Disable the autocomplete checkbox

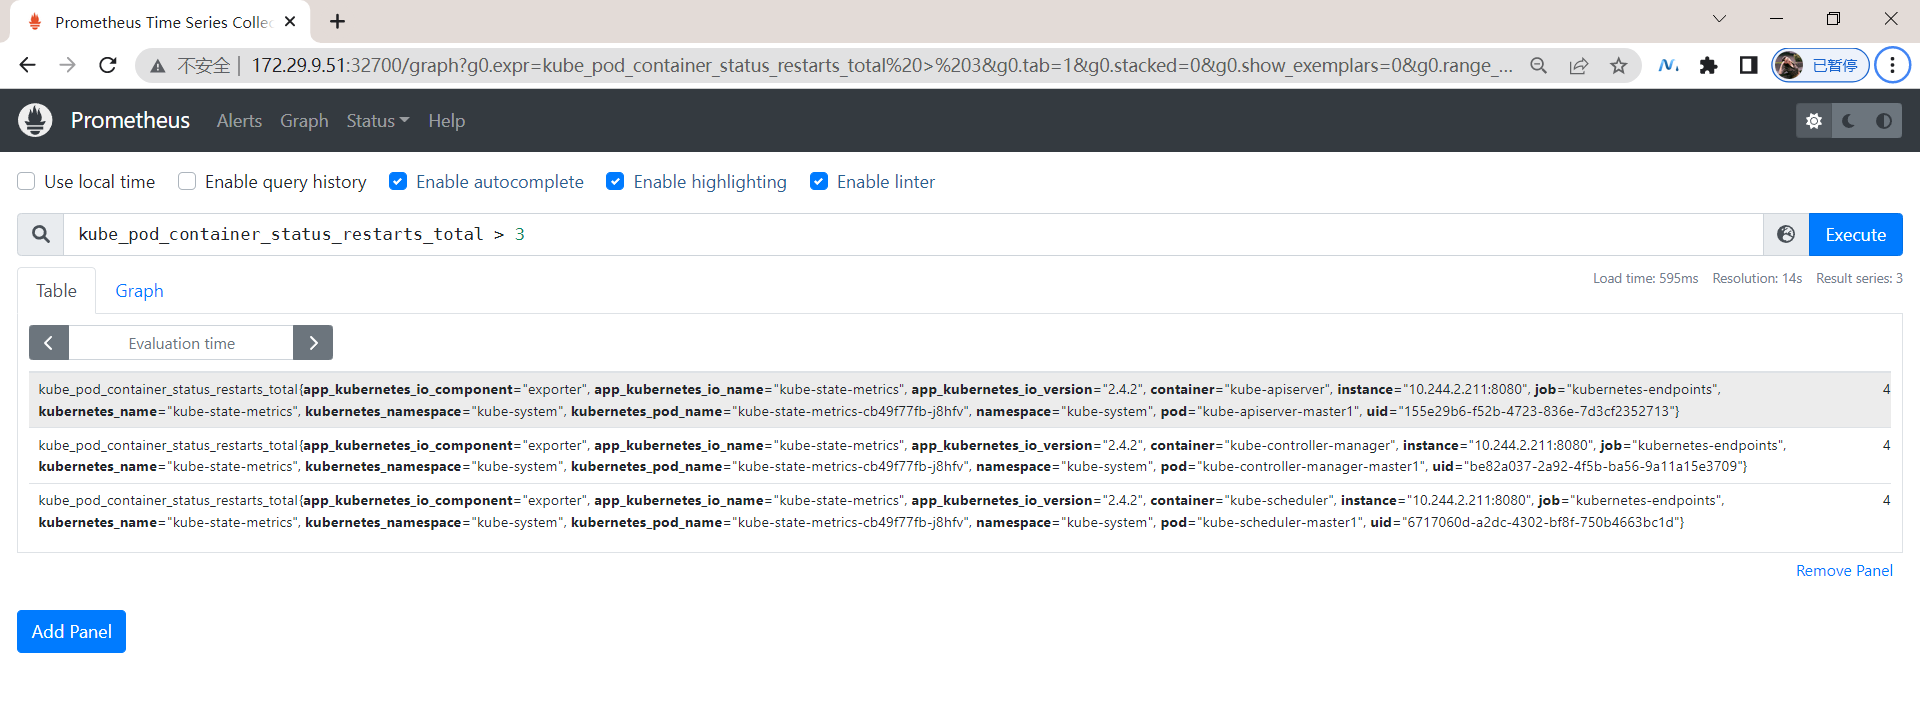tap(398, 181)
